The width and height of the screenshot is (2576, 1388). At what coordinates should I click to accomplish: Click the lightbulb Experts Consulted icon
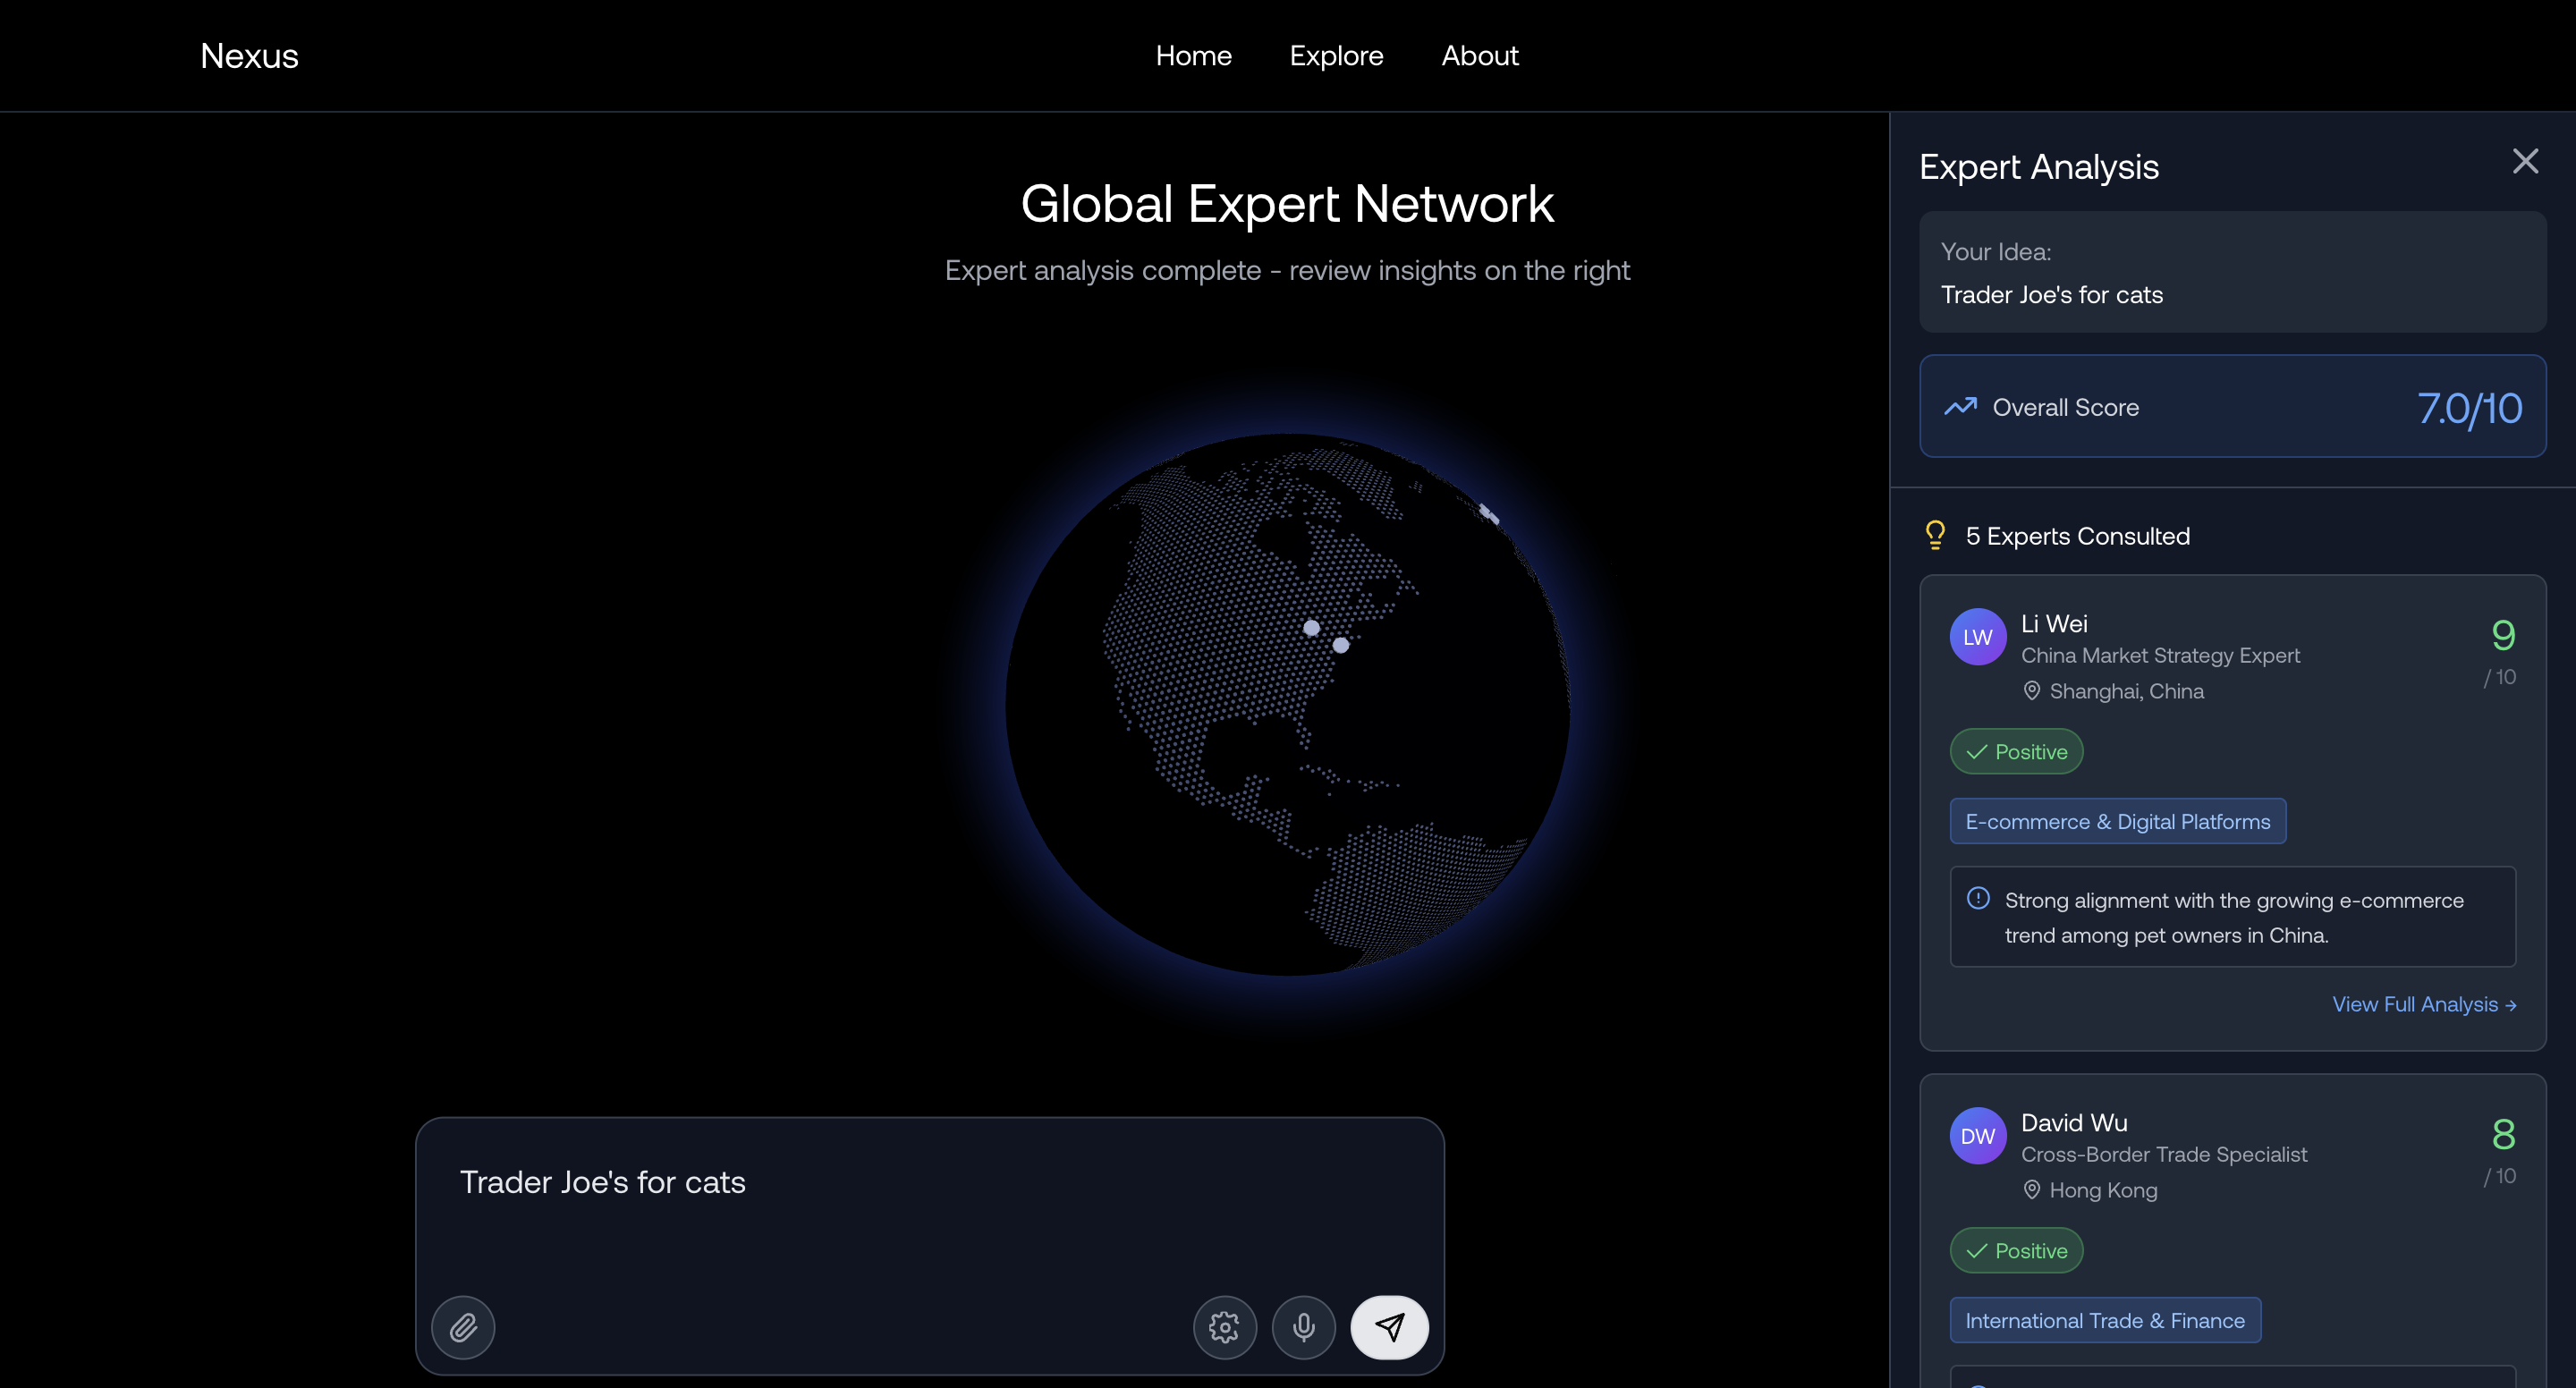[x=1935, y=535]
